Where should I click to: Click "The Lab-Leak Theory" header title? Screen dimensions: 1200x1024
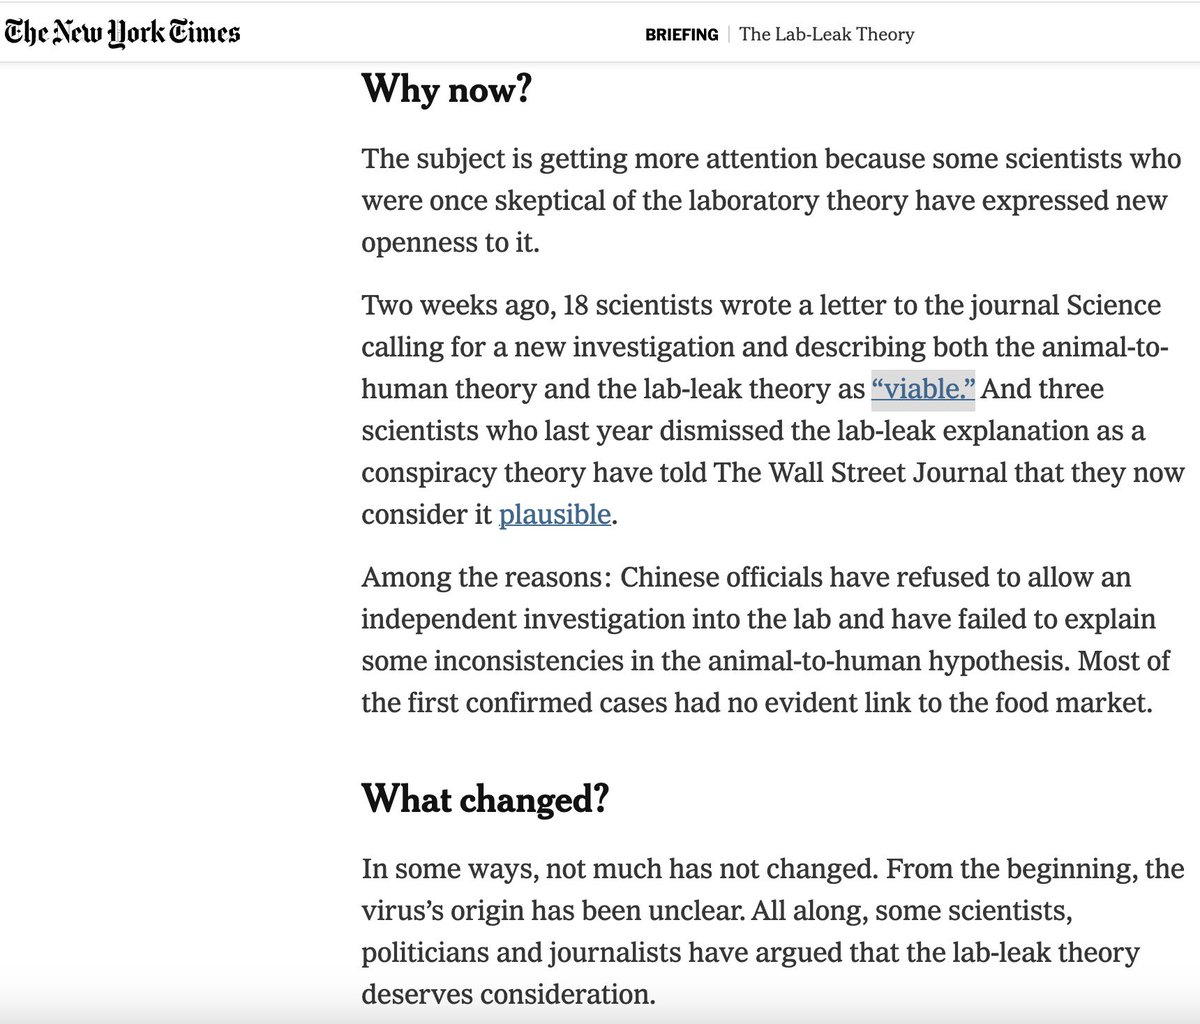coord(826,34)
